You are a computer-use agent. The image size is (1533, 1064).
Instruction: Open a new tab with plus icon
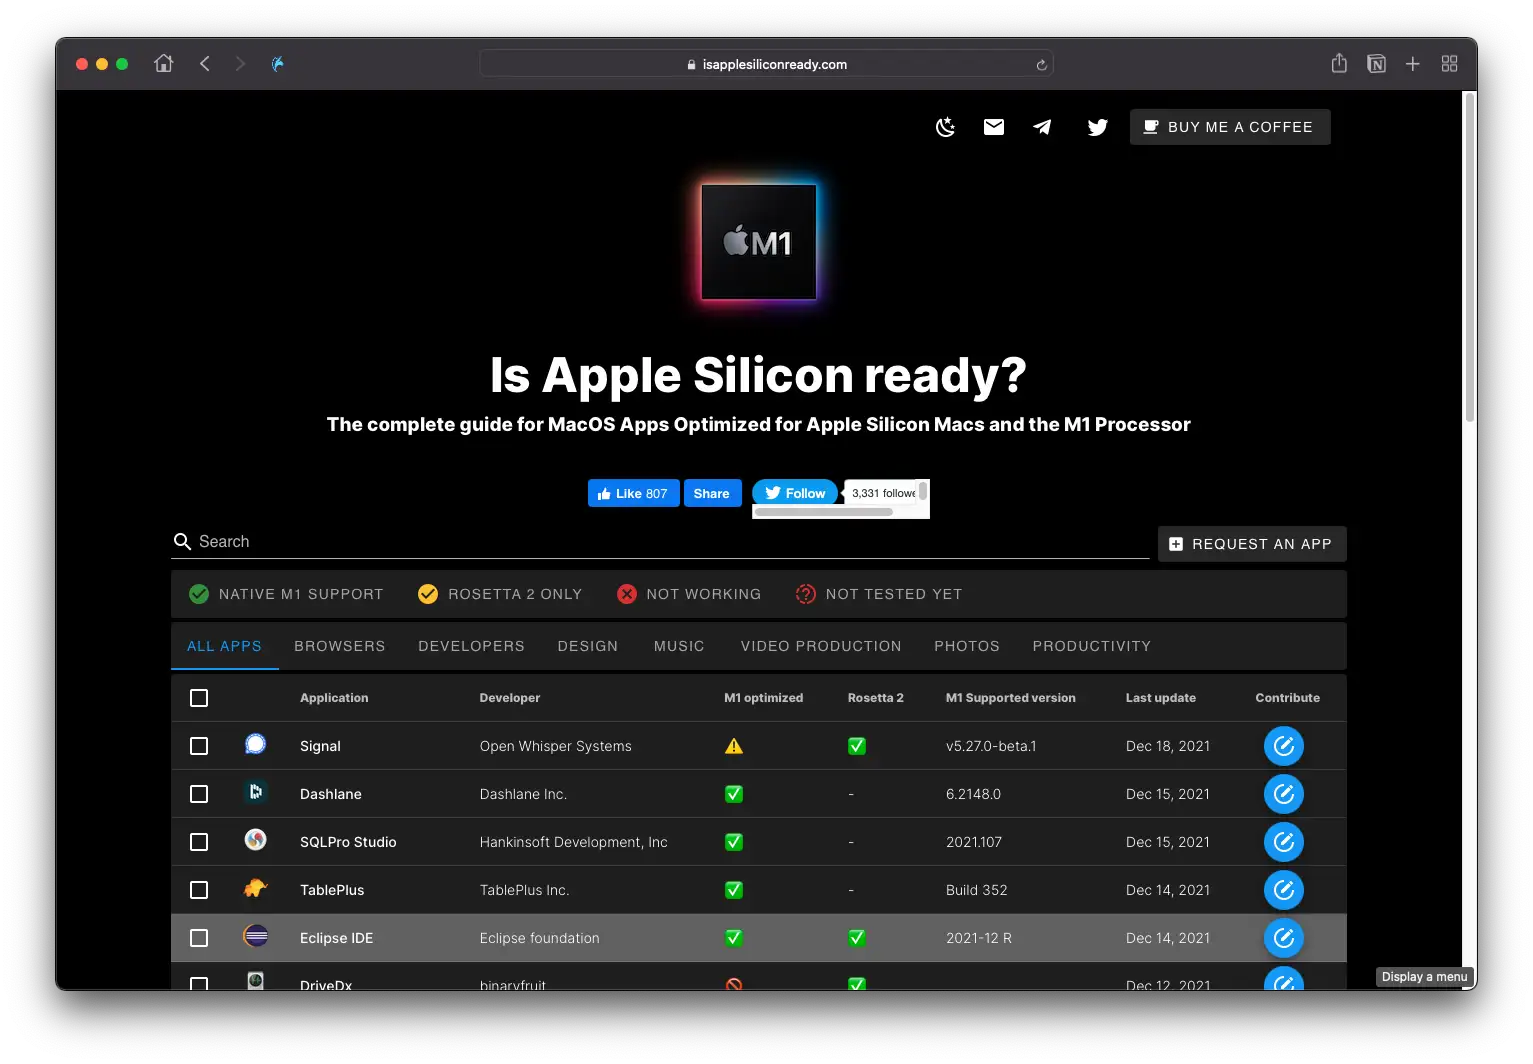pyautogui.click(x=1412, y=64)
